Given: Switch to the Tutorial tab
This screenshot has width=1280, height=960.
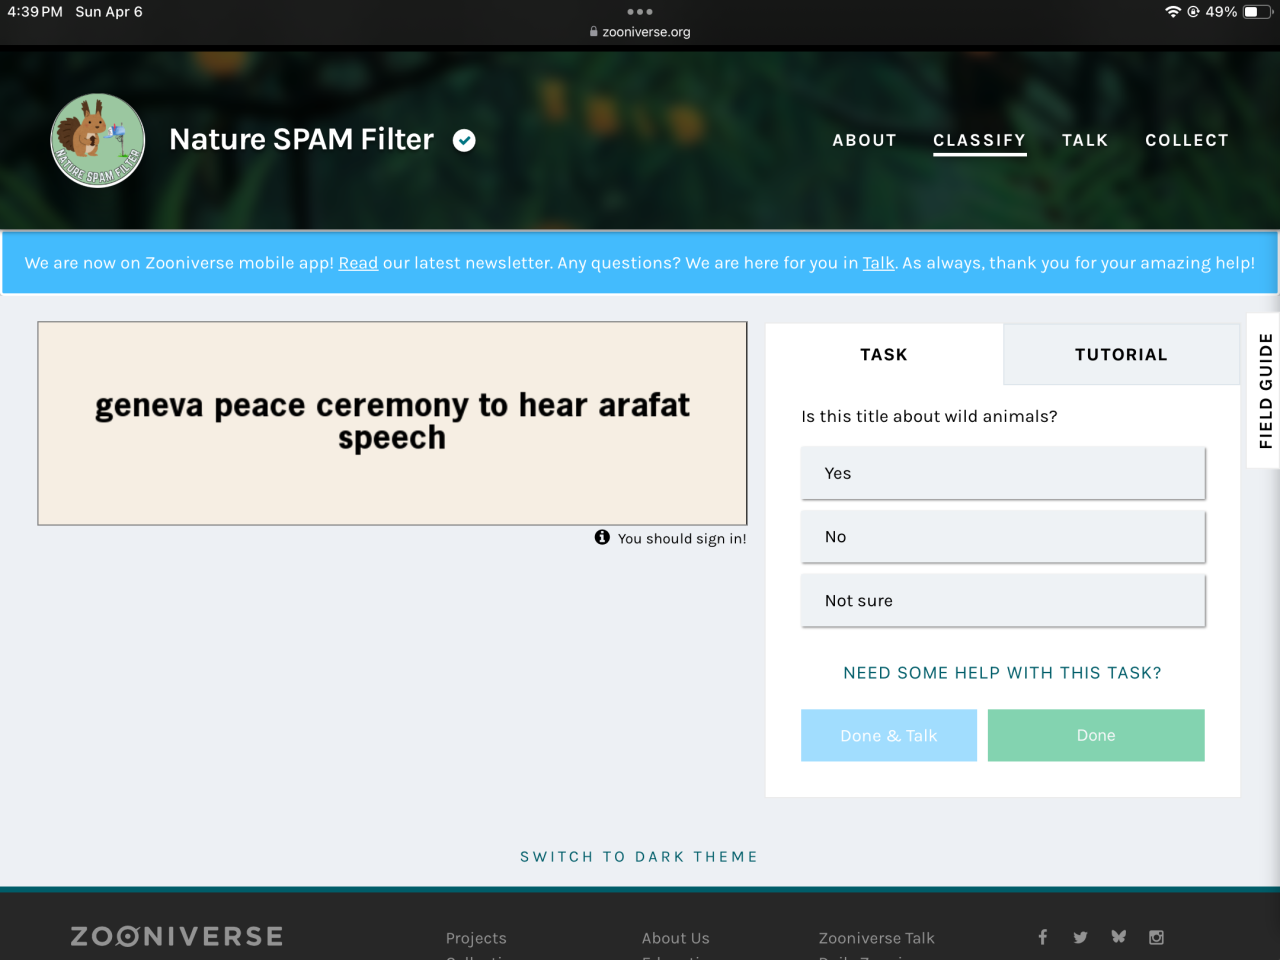Looking at the screenshot, I should pos(1121,354).
